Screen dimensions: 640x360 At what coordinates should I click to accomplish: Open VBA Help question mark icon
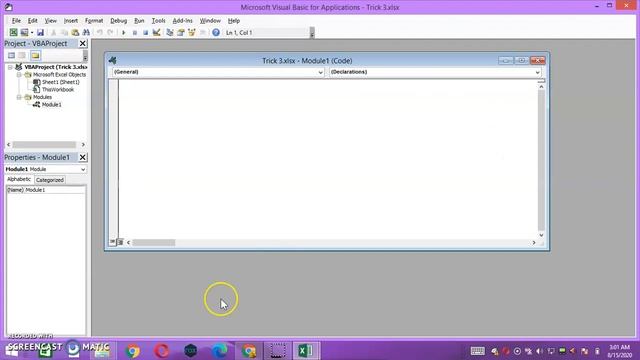216,32
